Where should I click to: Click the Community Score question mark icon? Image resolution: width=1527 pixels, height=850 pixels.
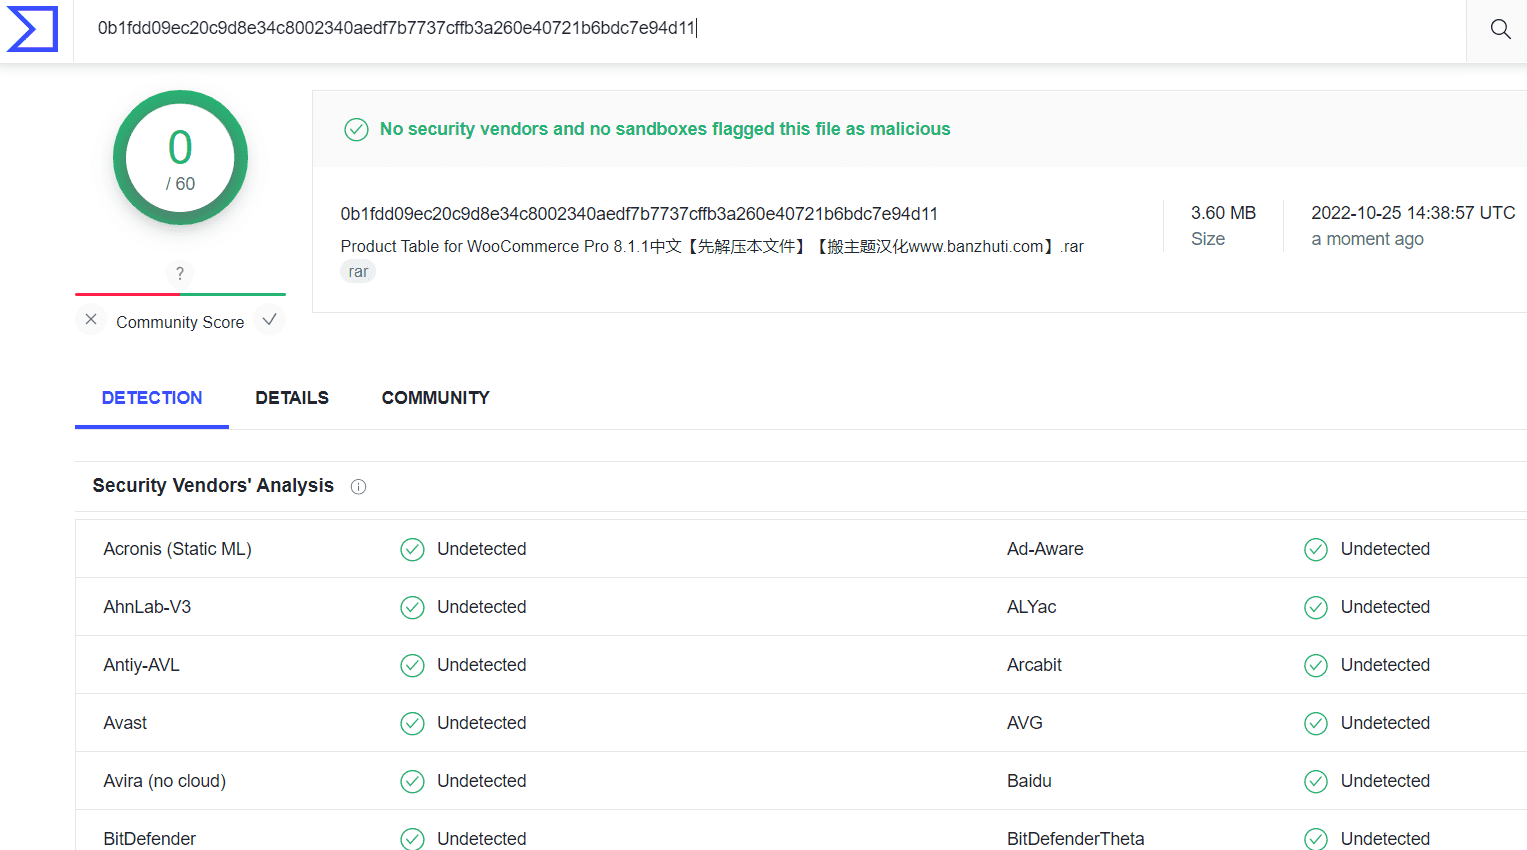click(179, 273)
